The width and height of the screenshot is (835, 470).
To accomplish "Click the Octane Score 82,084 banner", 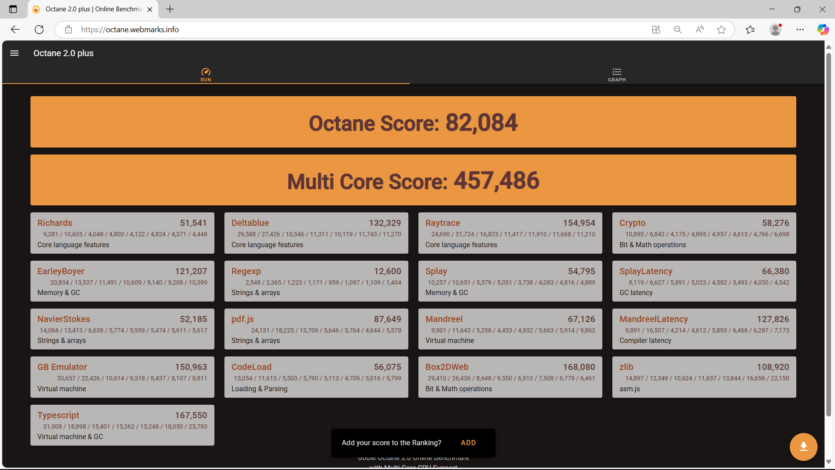I will pos(413,122).
